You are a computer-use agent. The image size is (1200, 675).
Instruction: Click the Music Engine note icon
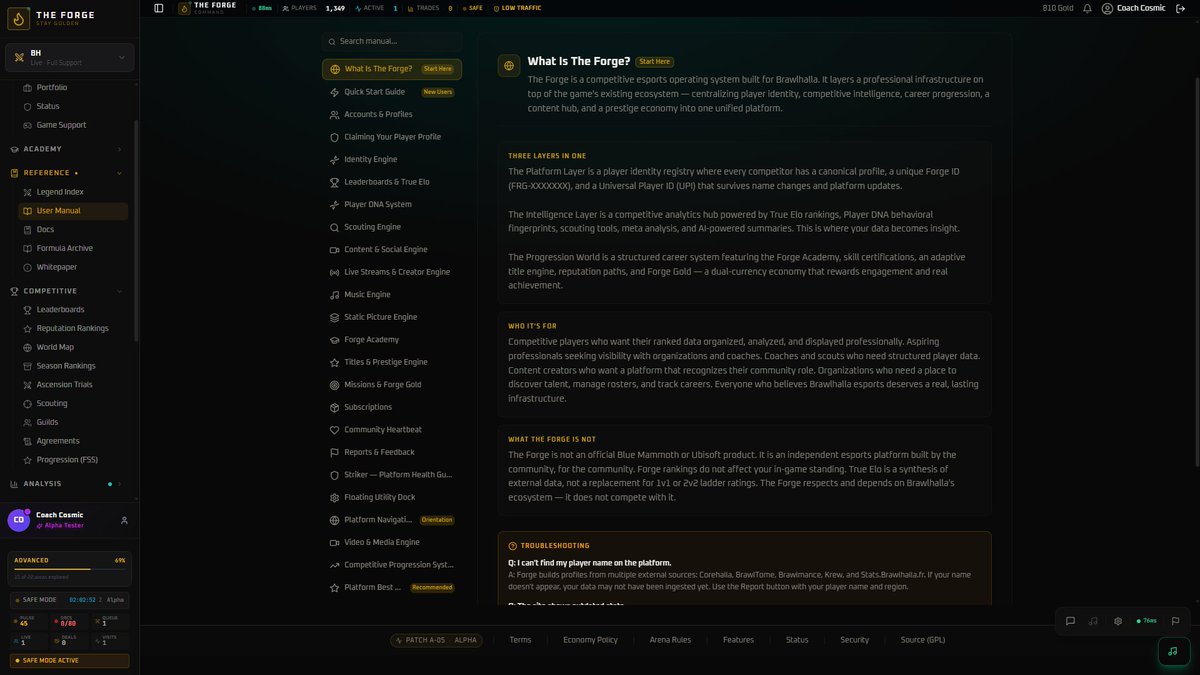[x=335, y=295]
